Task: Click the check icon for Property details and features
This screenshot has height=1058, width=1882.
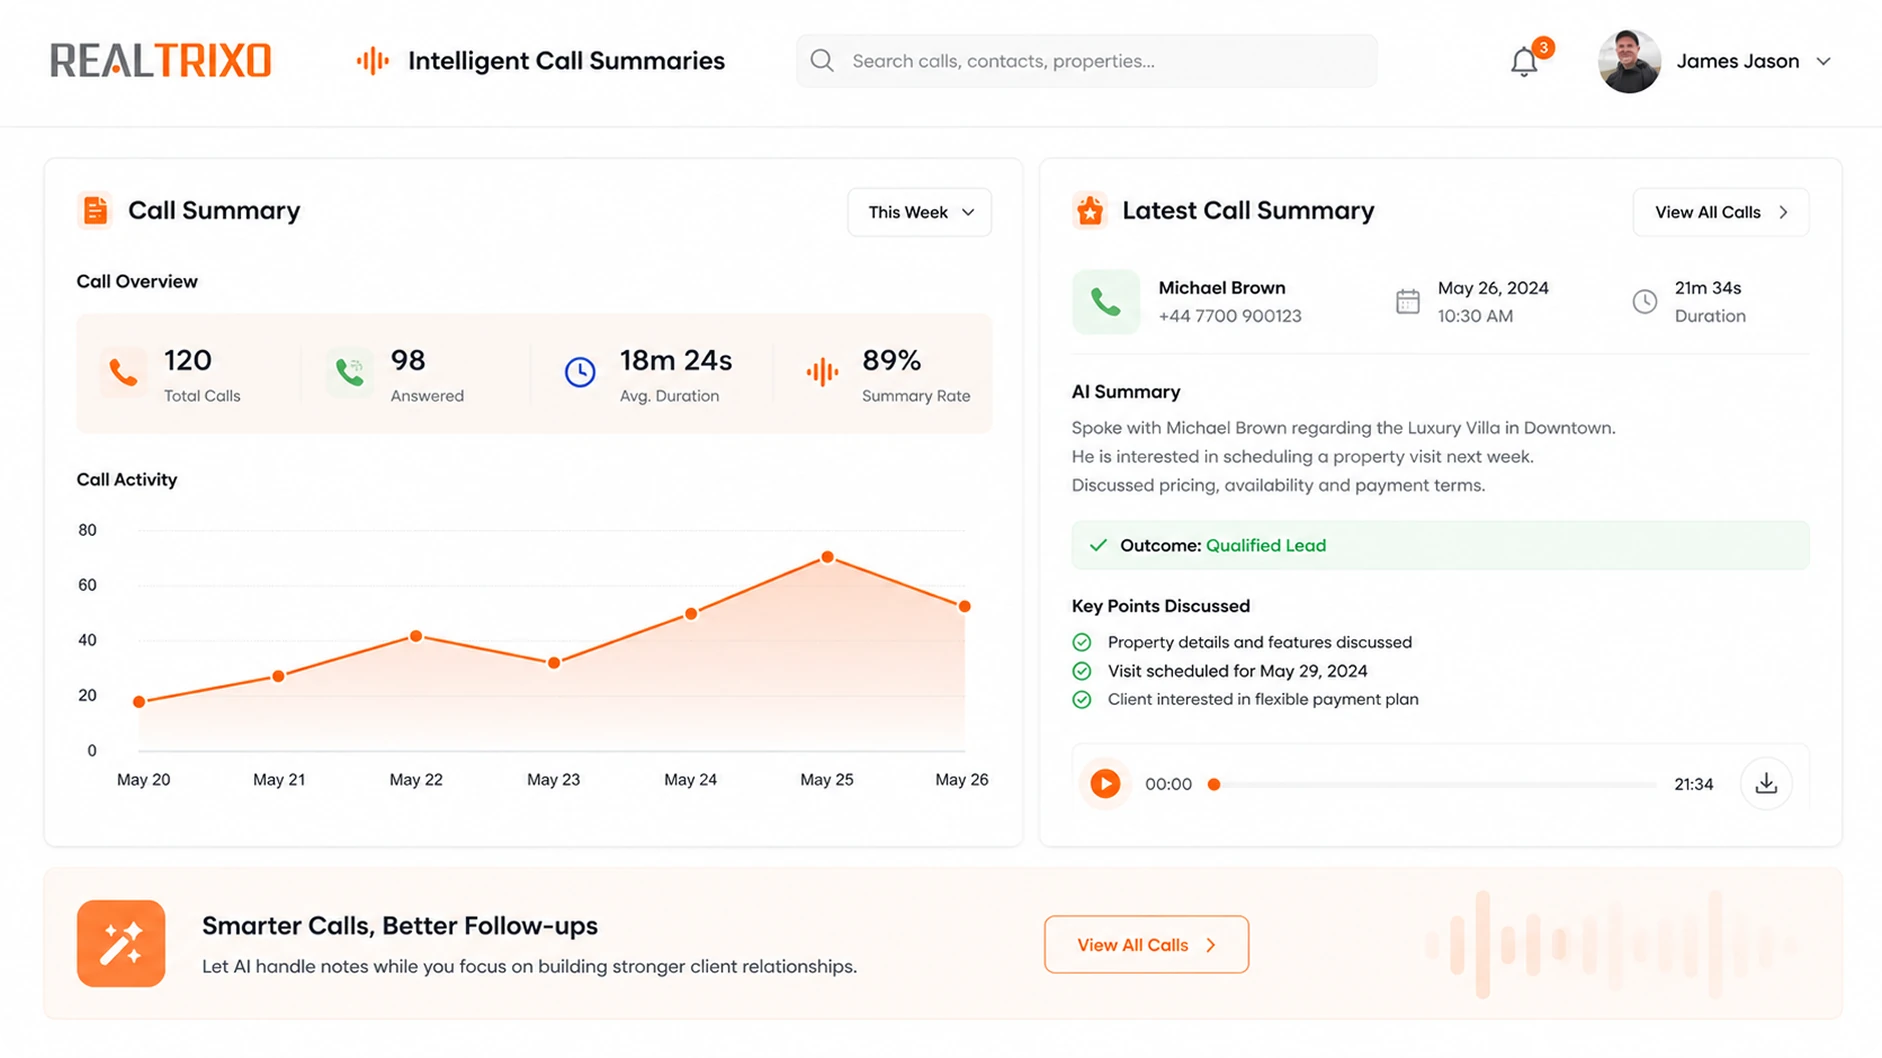Action: point(1082,642)
